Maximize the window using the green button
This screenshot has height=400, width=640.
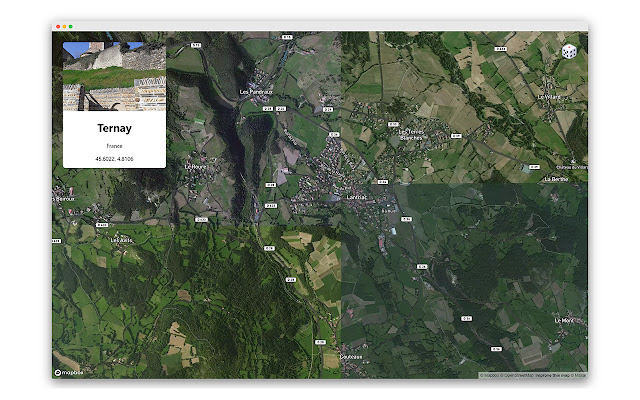71,27
